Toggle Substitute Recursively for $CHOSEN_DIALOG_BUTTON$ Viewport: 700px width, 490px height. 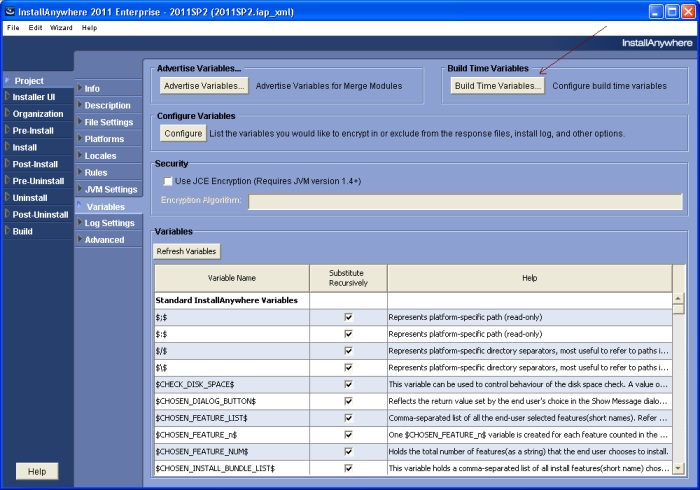pyautogui.click(x=348, y=401)
